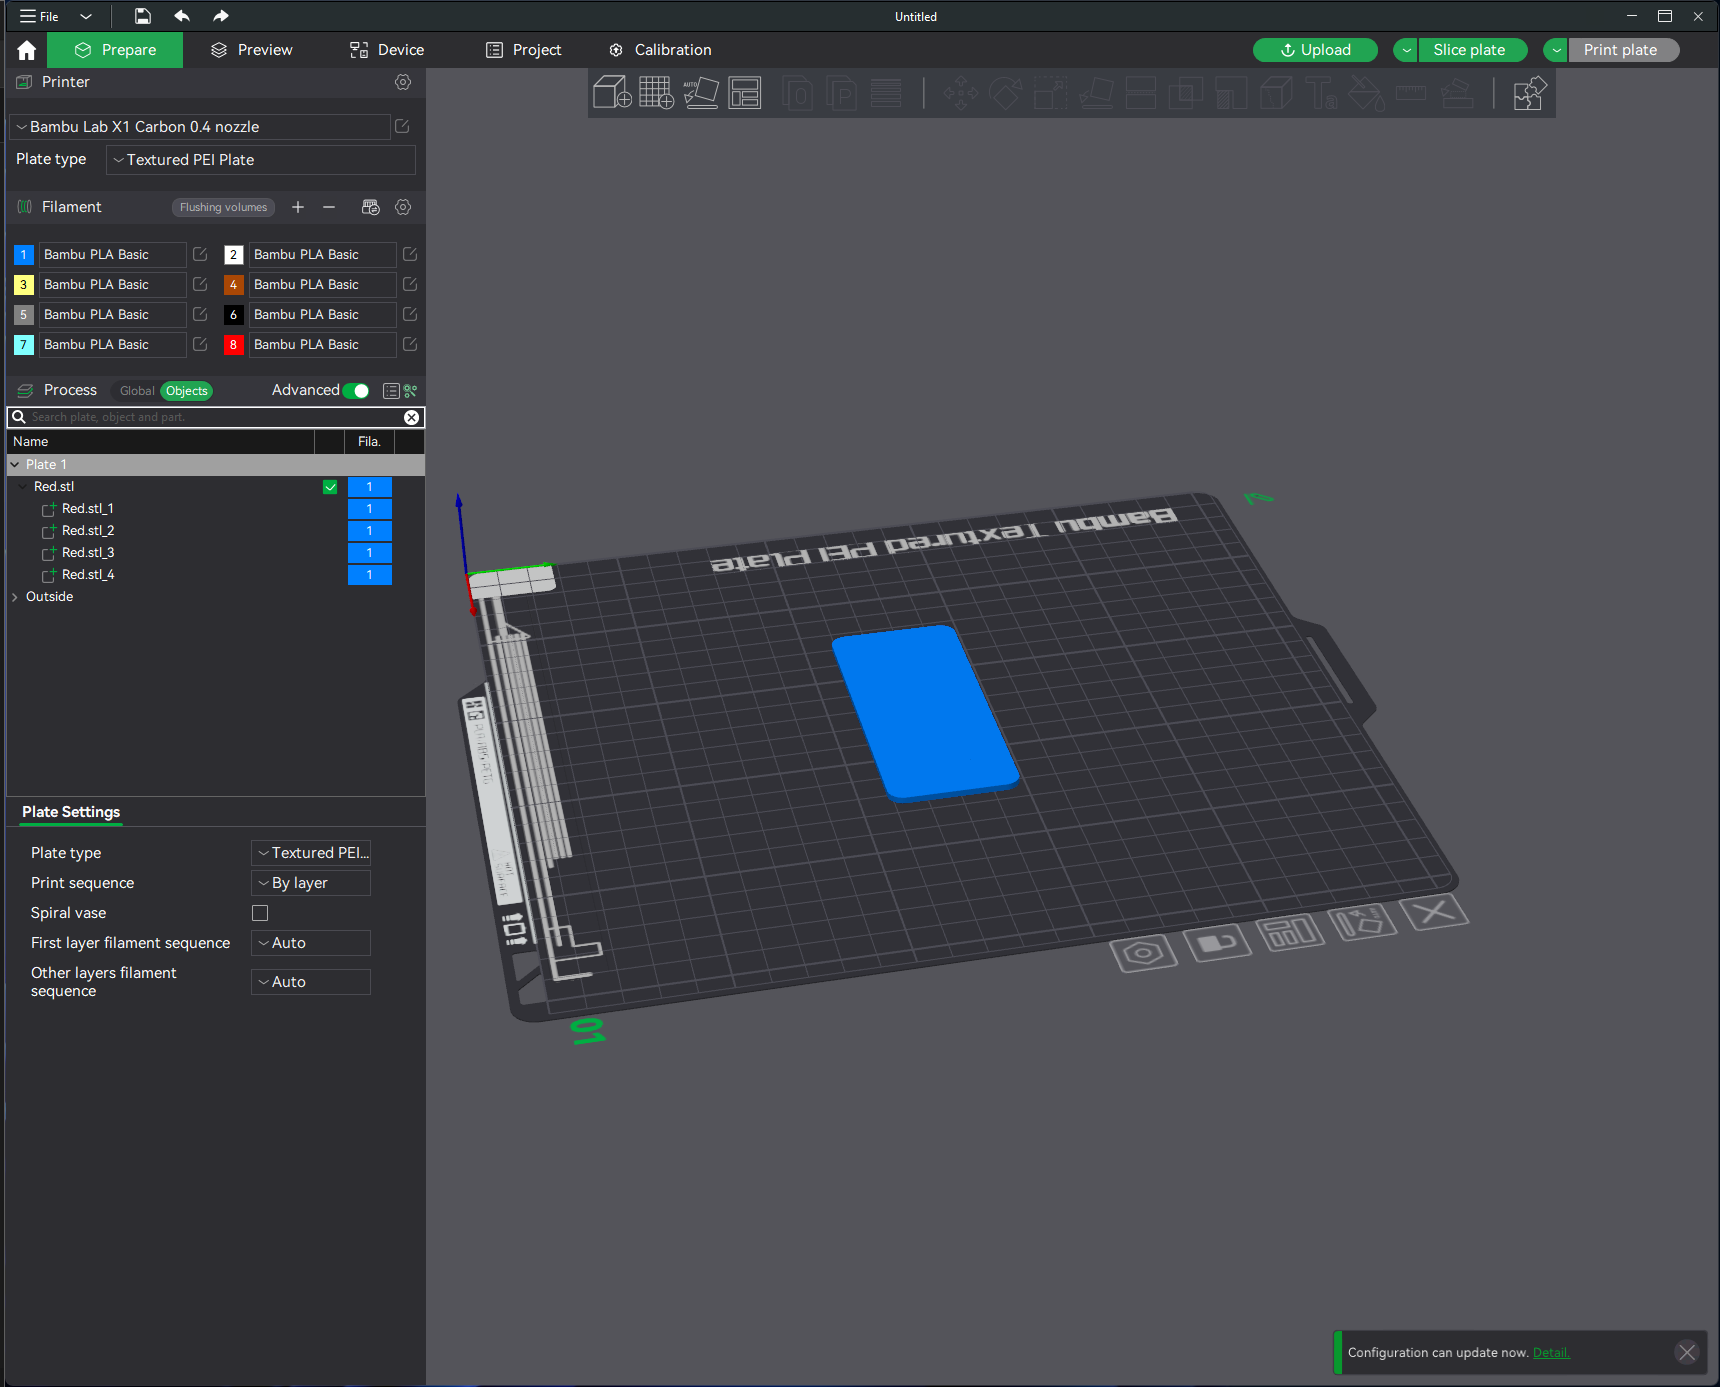This screenshot has width=1720, height=1387.
Task: Click the Auto orient toolbar icon
Action: coord(701,93)
